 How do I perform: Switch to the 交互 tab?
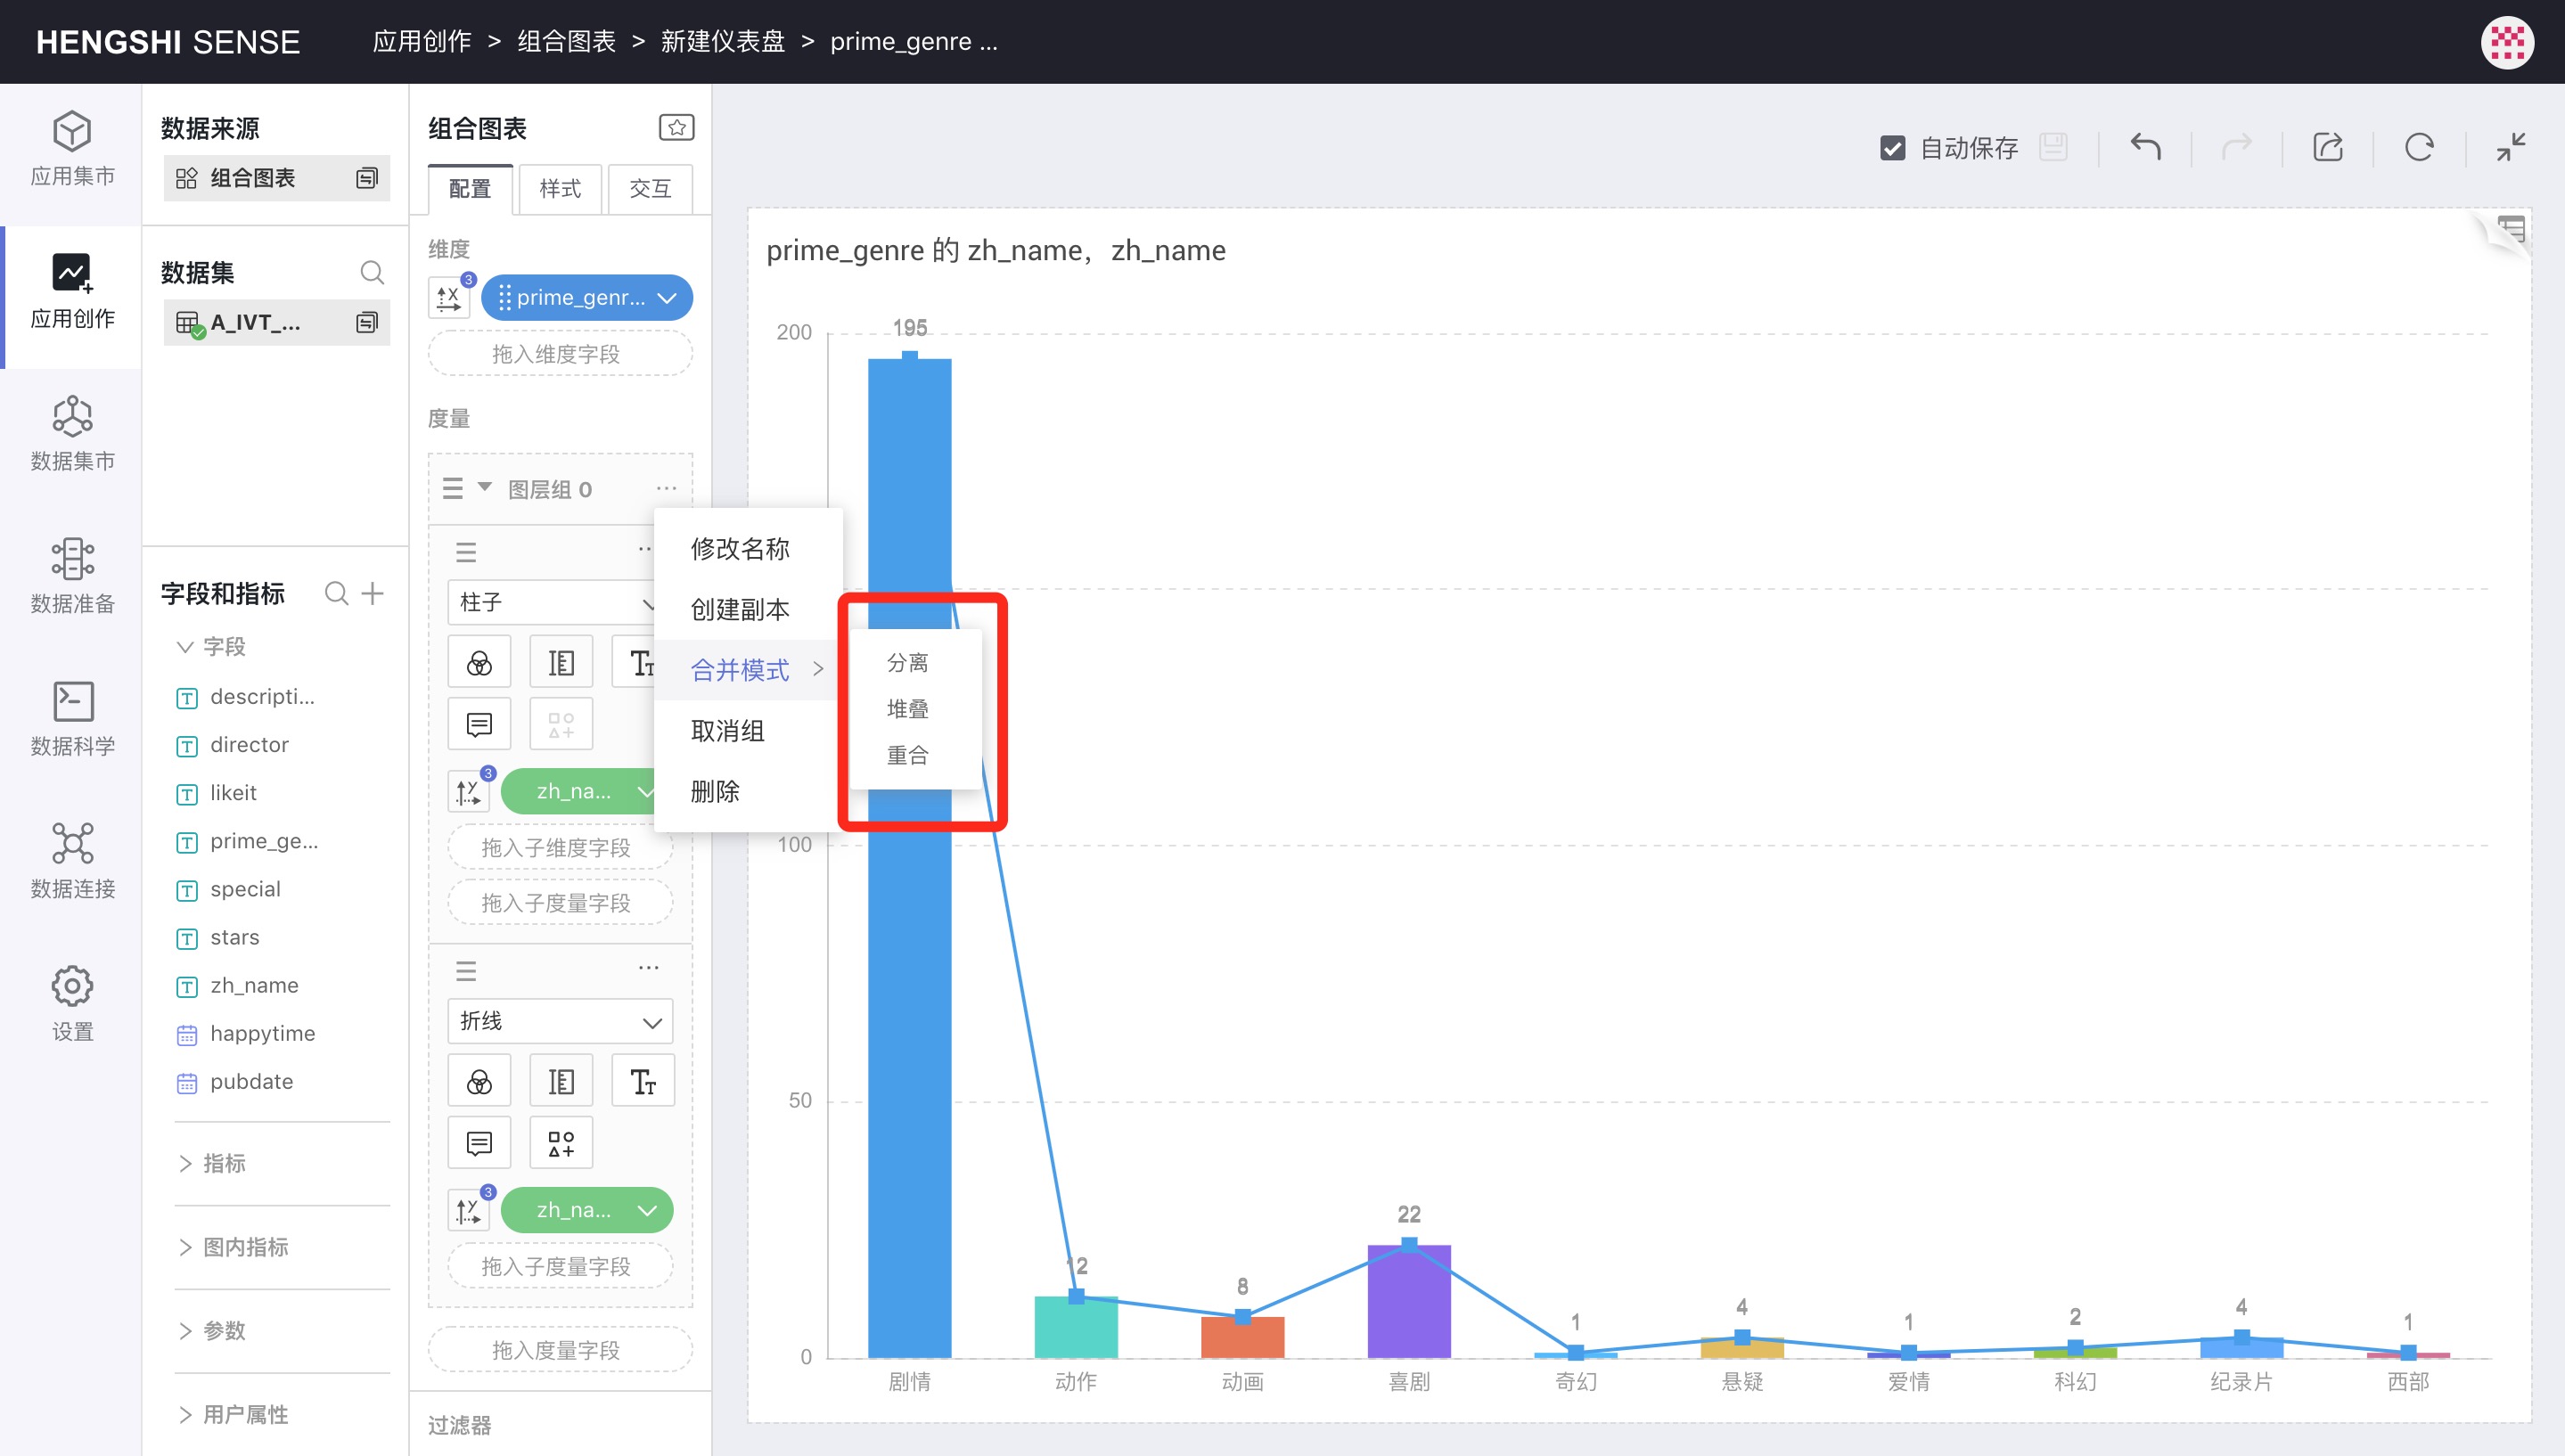(650, 189)
